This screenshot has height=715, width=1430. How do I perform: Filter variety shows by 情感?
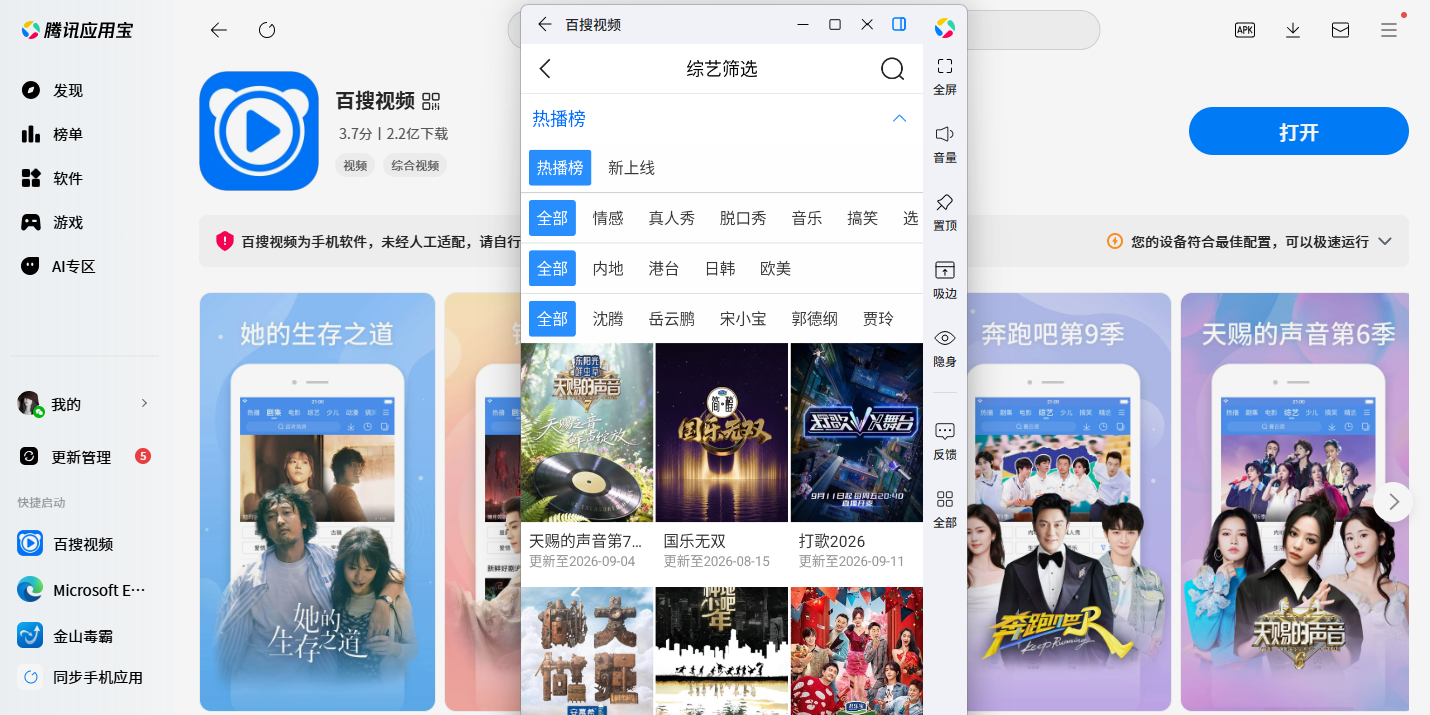(608, 218)
